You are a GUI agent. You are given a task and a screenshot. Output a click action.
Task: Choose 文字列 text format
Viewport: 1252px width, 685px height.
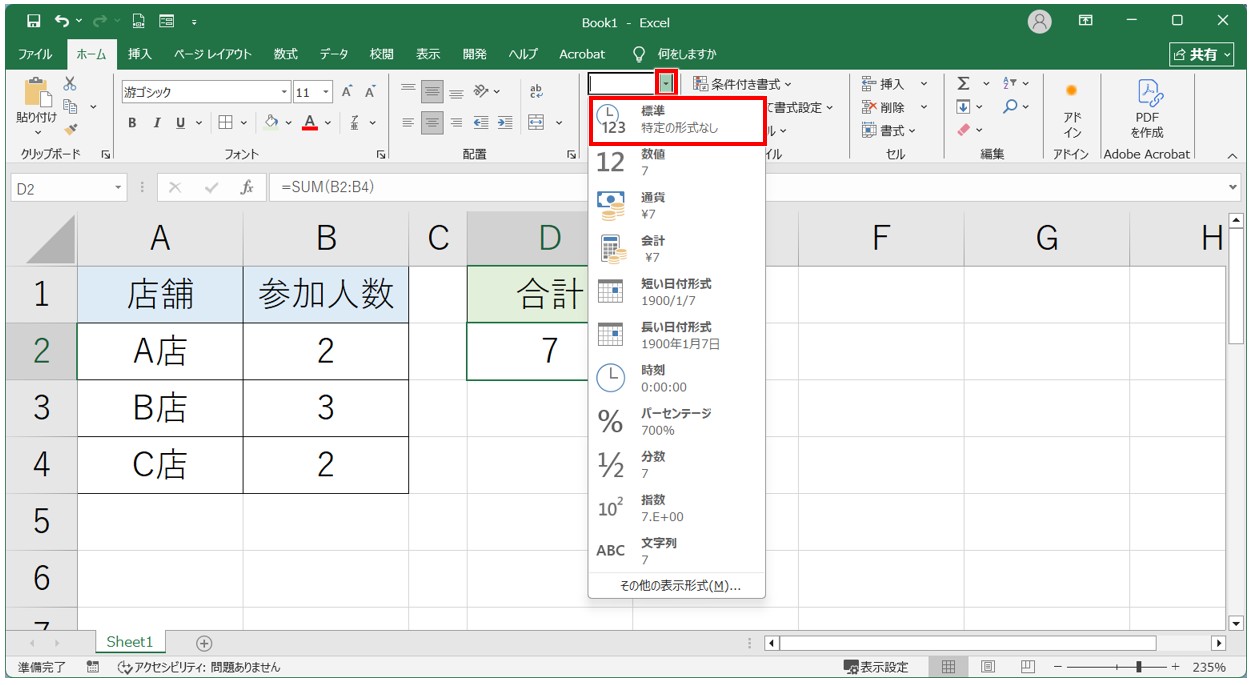tap(677, 551)
